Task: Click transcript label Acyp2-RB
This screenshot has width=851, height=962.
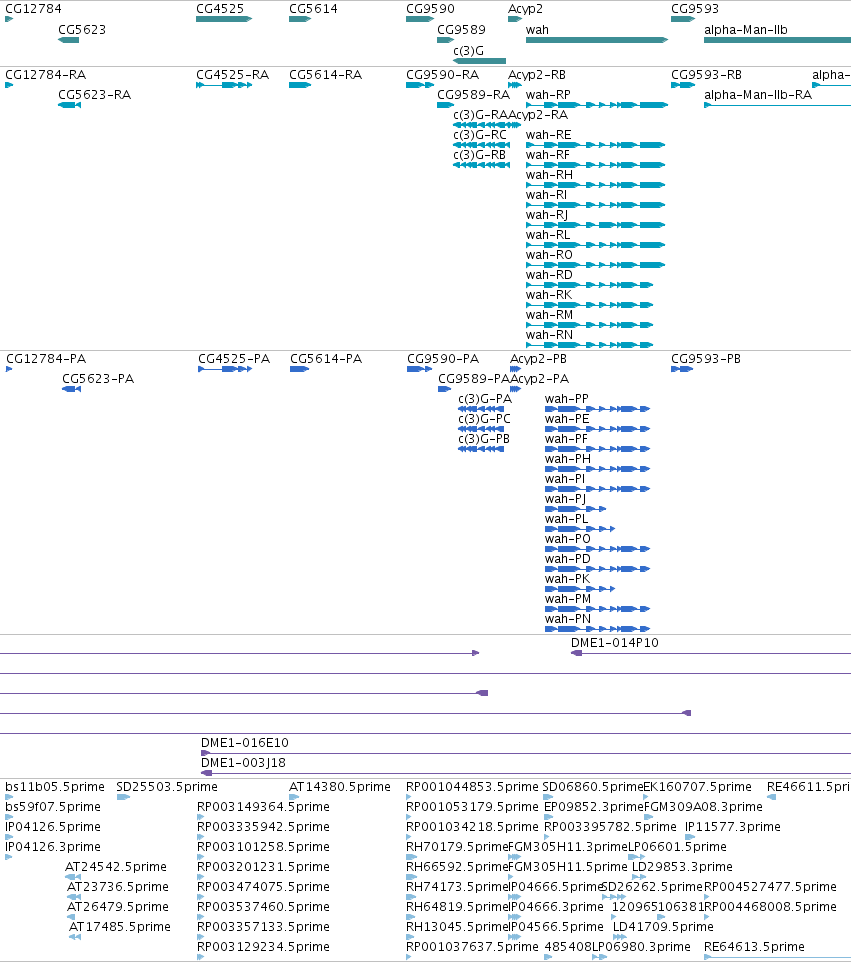Action: coord(537,75)
